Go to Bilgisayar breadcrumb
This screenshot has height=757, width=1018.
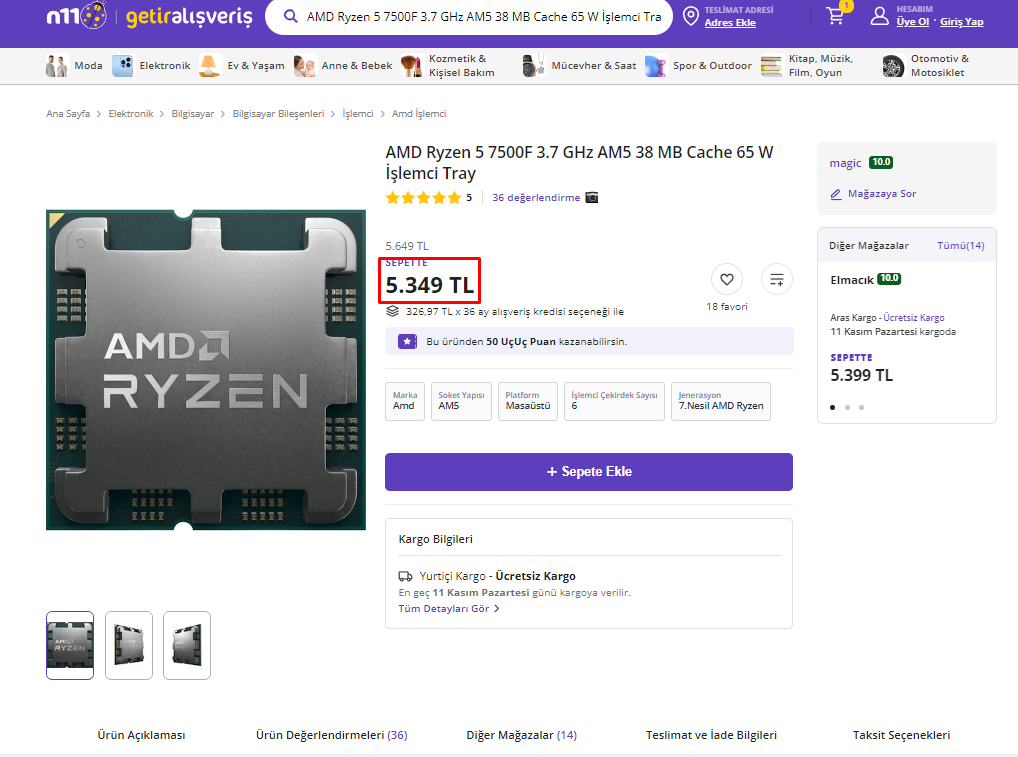tap(193, 114)
